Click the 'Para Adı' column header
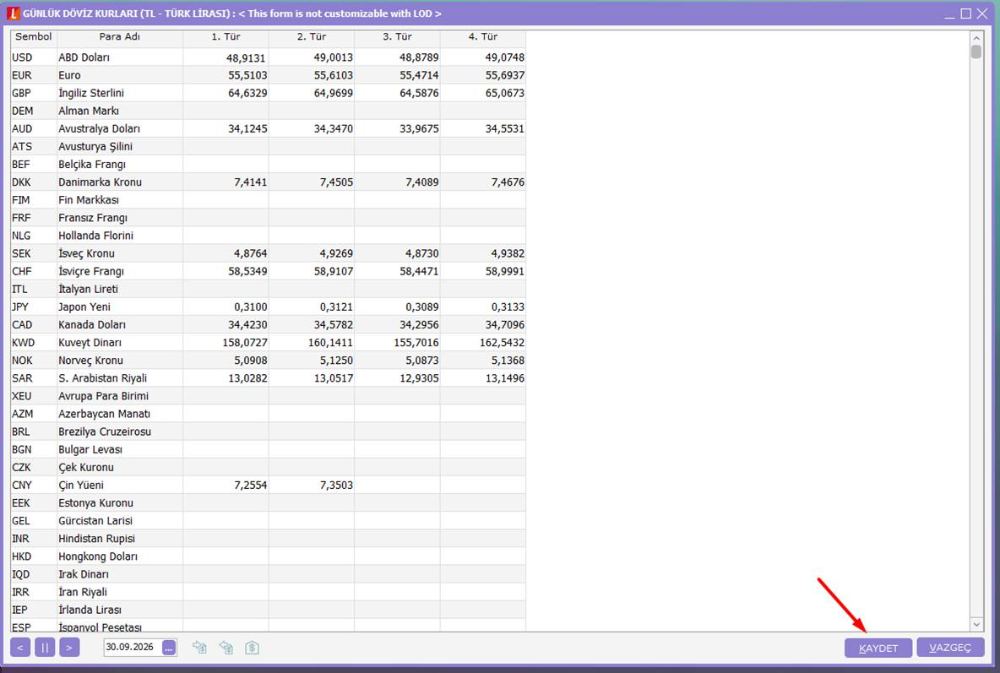This screenshot has height=673, width=1000. click(120, 37)
